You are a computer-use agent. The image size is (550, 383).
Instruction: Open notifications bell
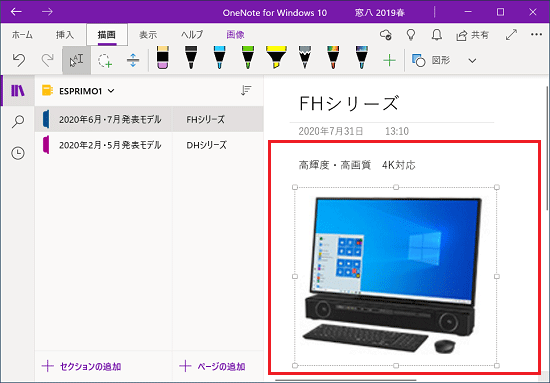tap(436, 35)
